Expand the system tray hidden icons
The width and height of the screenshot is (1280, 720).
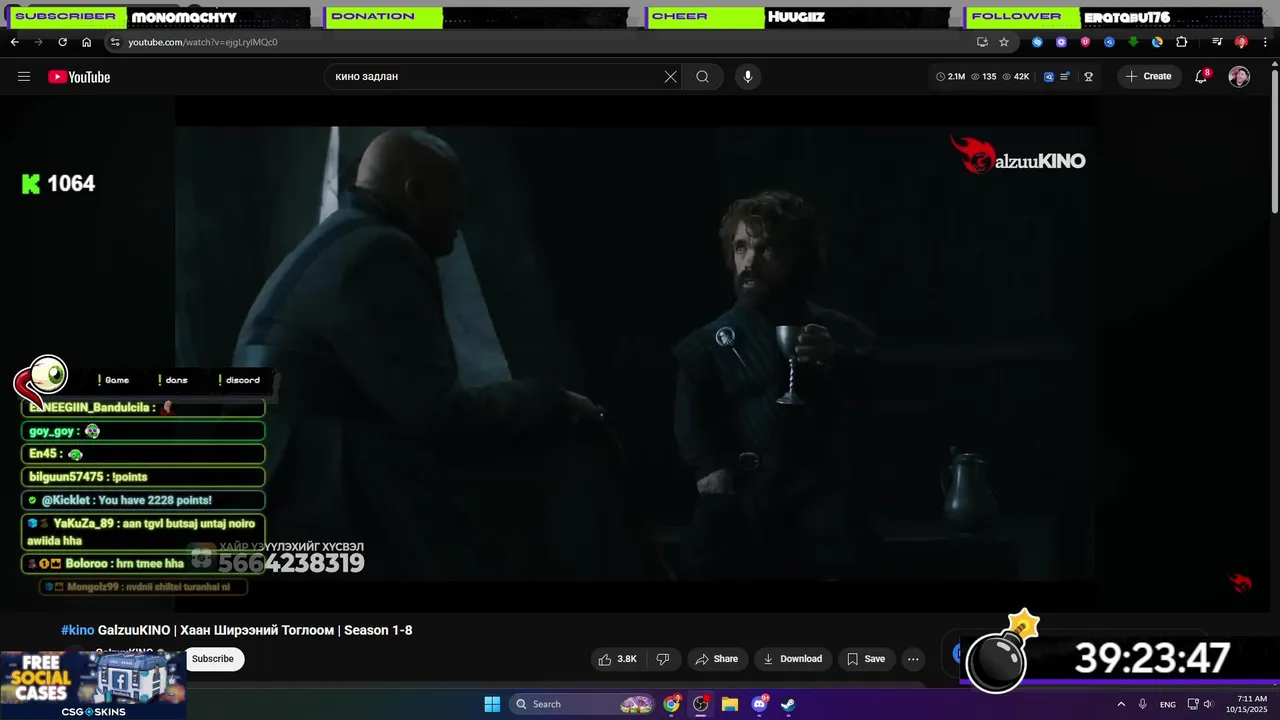coord(1121,704)
